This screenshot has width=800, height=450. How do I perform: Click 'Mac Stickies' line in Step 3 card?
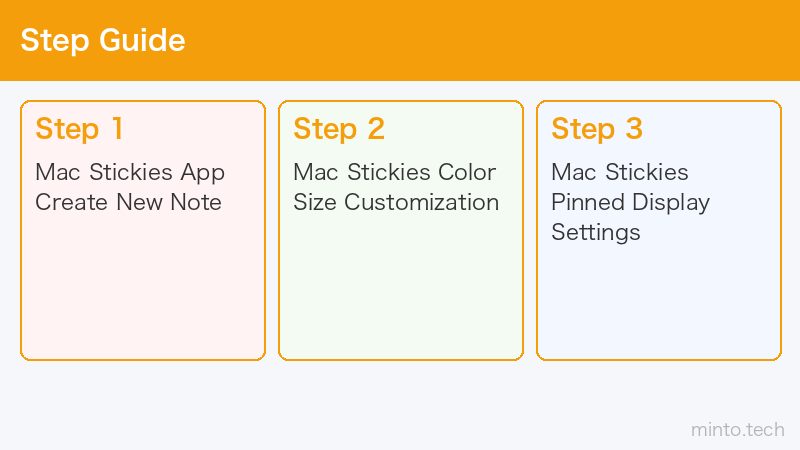pos(620,172)
